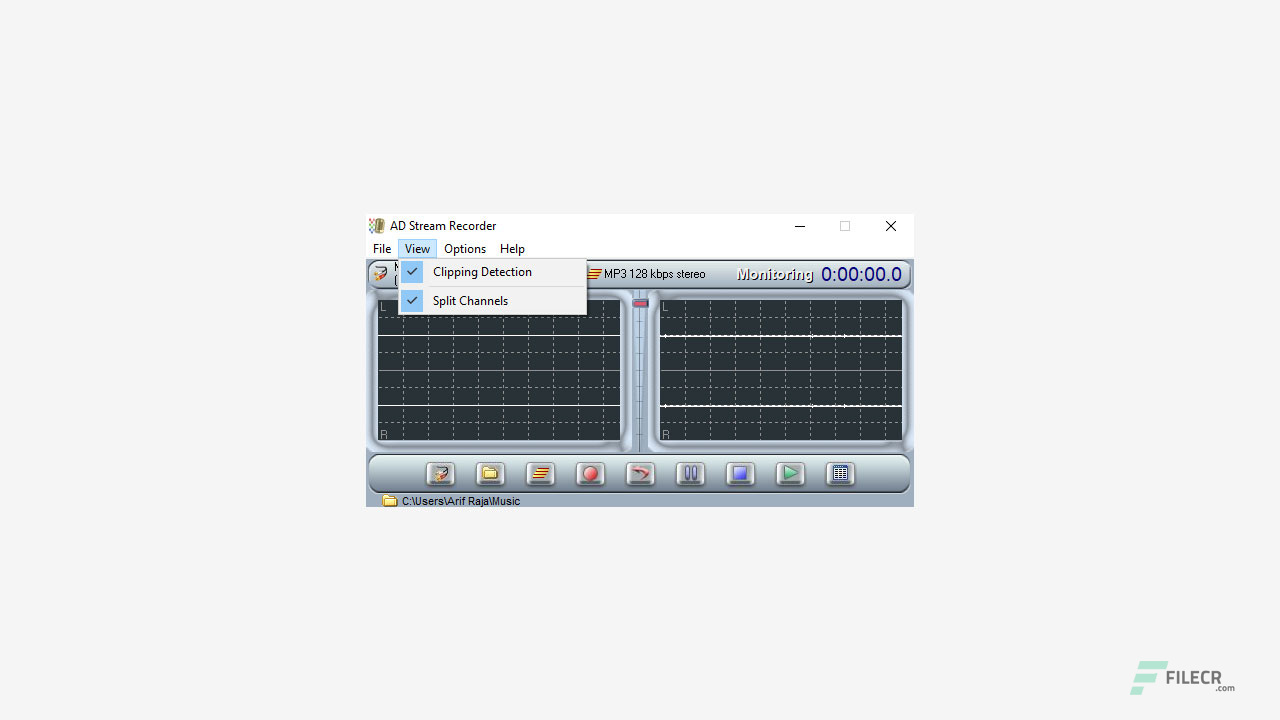Viewport: 1280px width, 720px height.
Task: Play the recording with the green Play button
Action: click(790, 474)
